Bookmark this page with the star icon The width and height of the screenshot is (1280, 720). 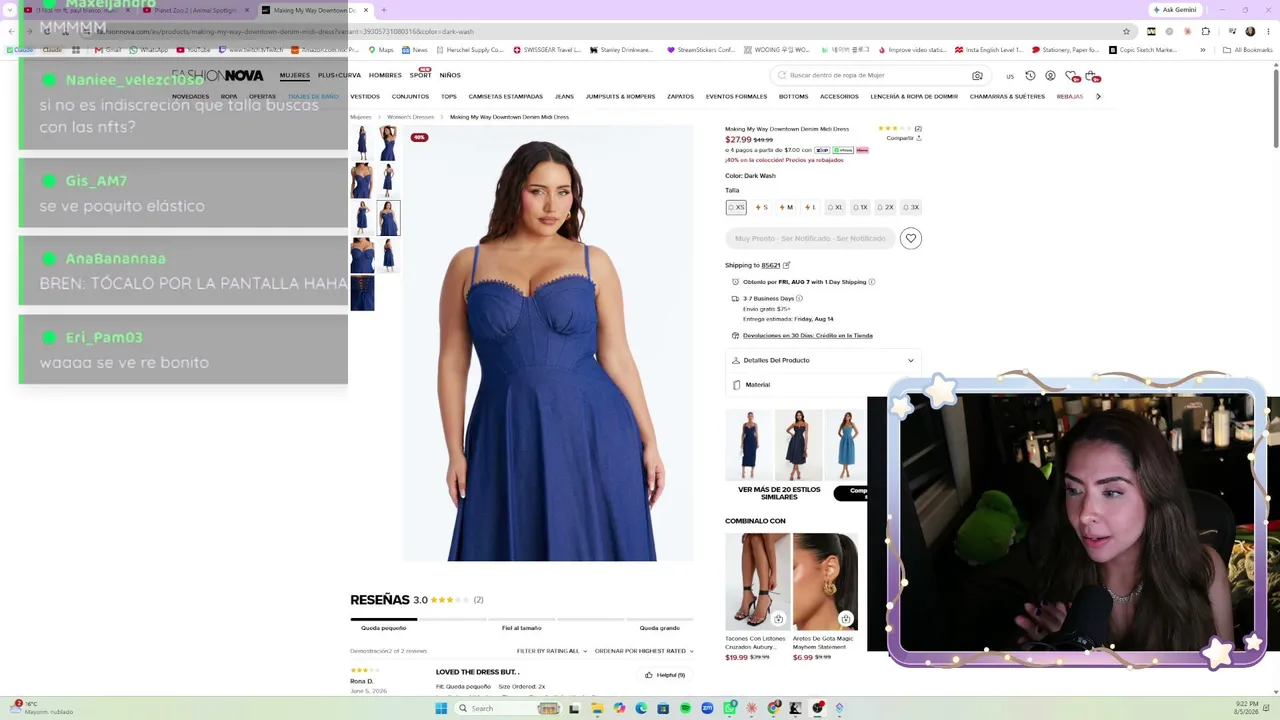(x=1126, y=31)
